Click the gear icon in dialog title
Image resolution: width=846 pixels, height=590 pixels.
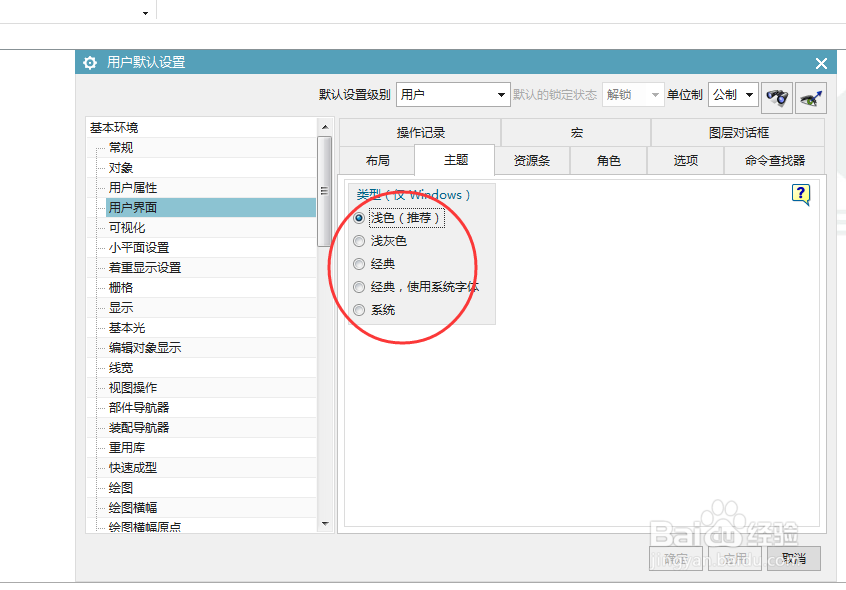coord(90,63)
